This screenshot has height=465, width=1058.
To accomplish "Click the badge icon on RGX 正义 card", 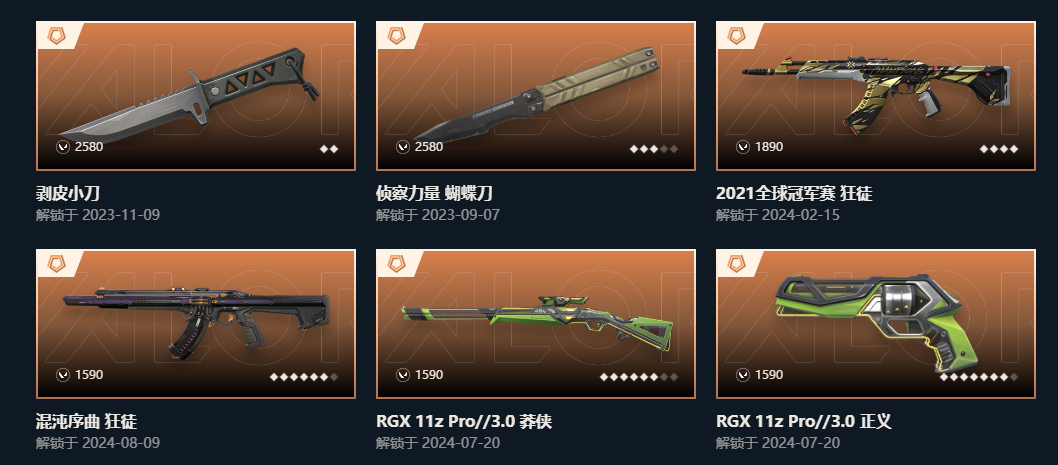I will (737, 264).
